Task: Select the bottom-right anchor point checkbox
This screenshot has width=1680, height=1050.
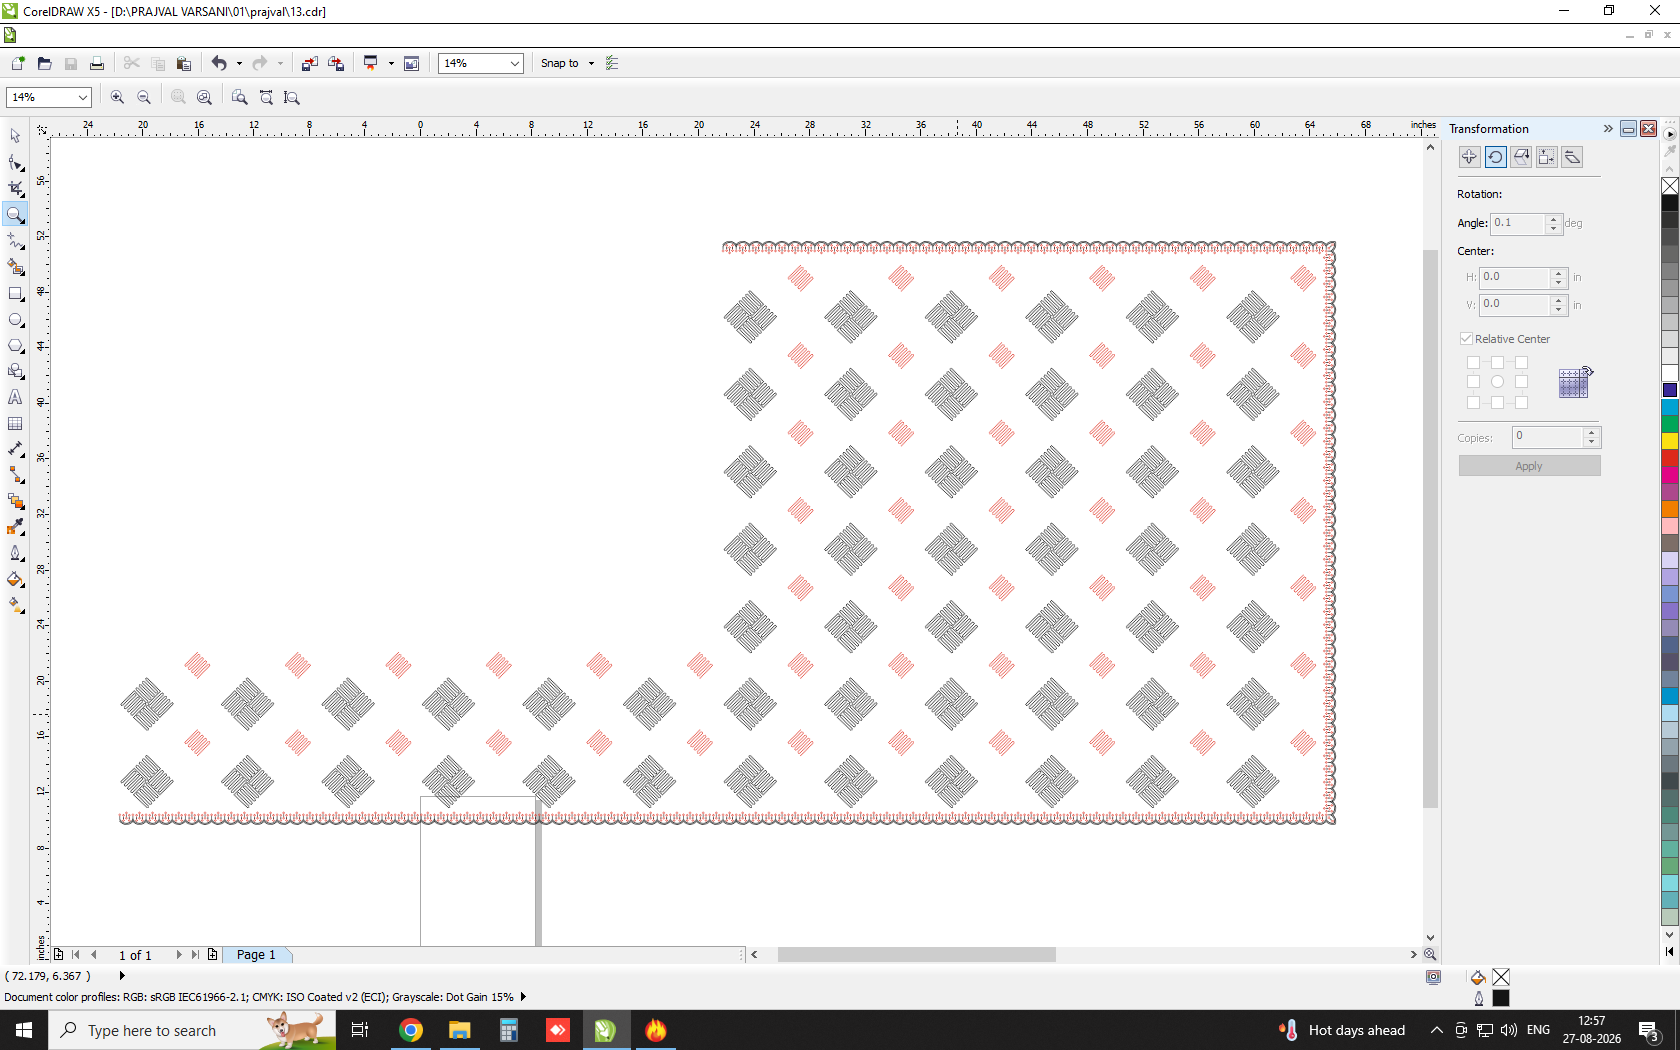Action: (x=1521, y=402)
